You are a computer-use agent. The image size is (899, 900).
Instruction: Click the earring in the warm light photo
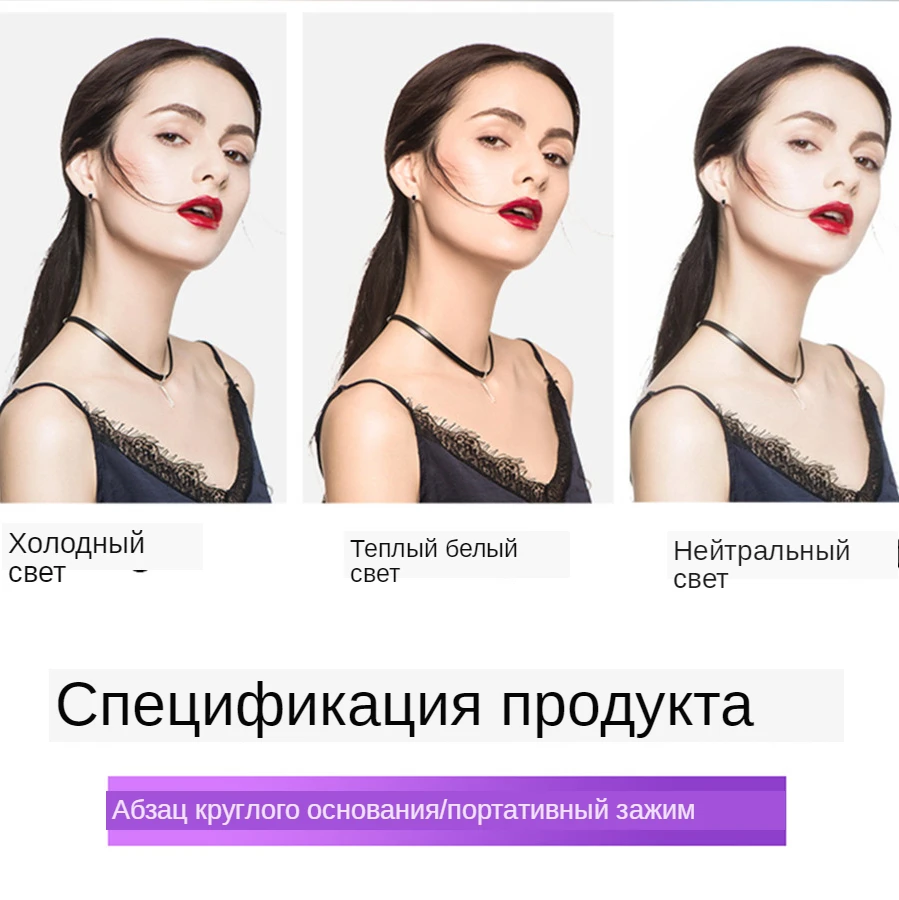point(414,198)
